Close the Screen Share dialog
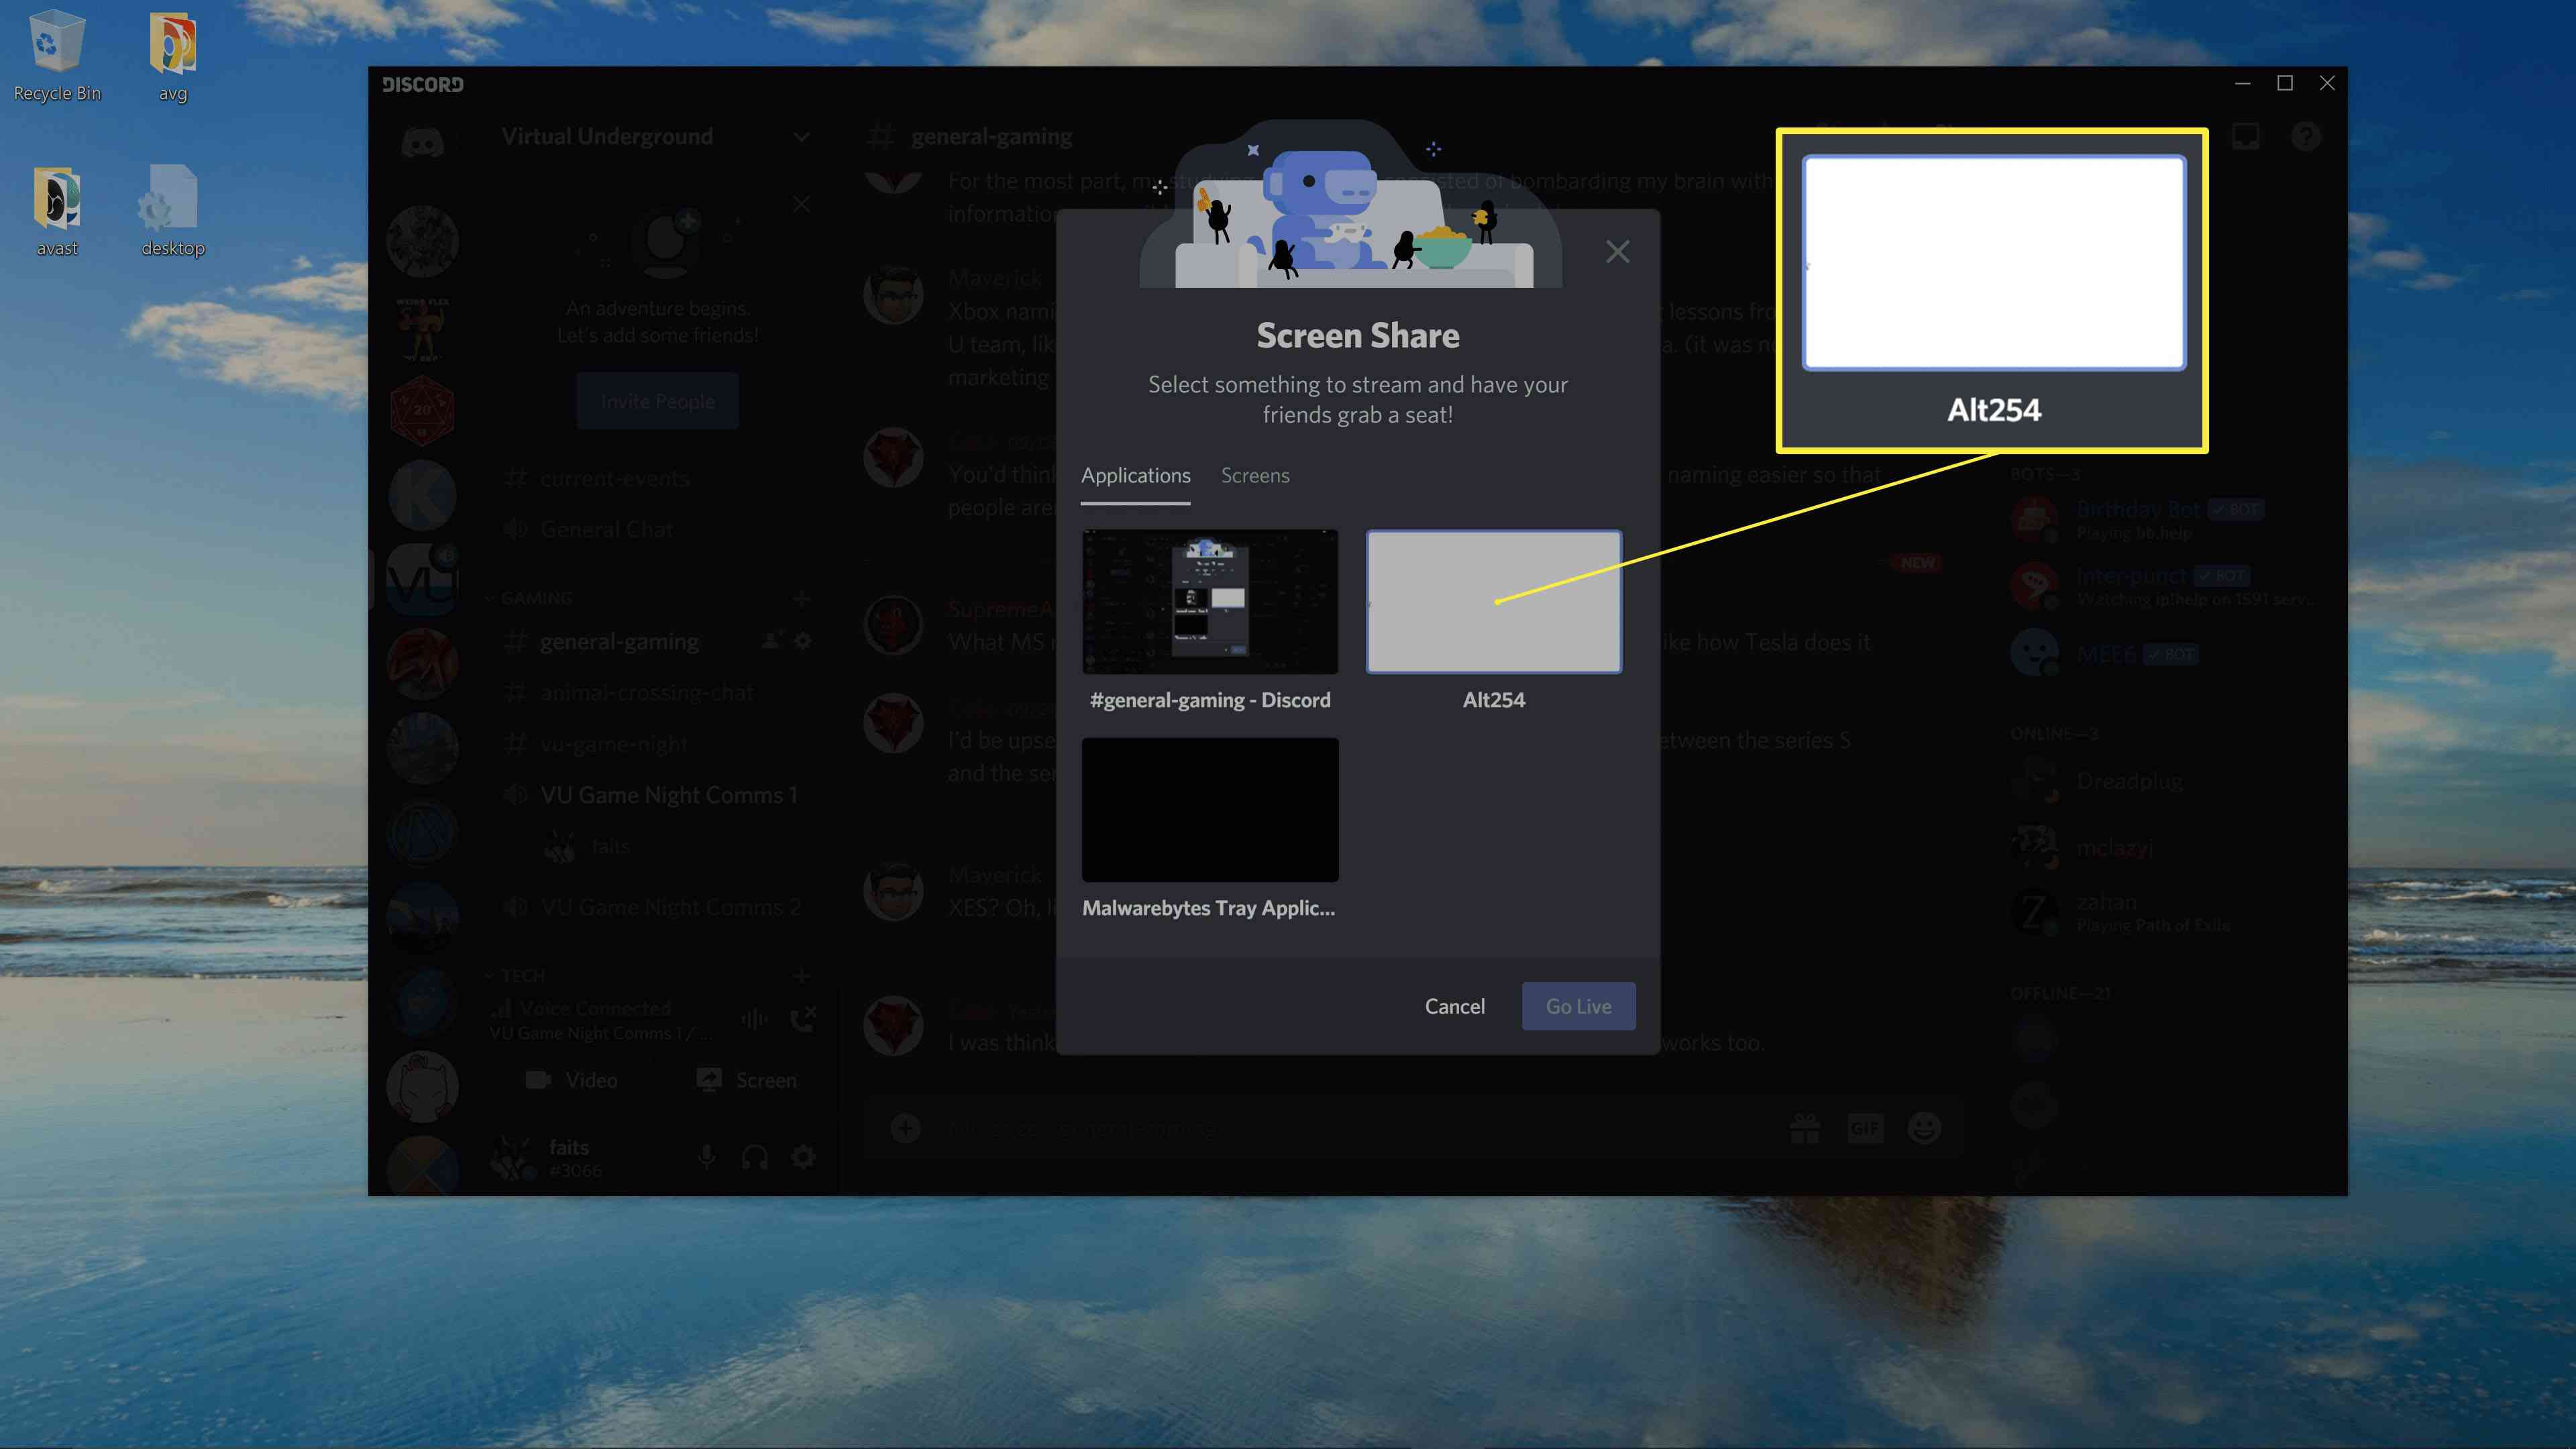Viewport: 2576px width, 1449px height. click(x=1617, y=252)
